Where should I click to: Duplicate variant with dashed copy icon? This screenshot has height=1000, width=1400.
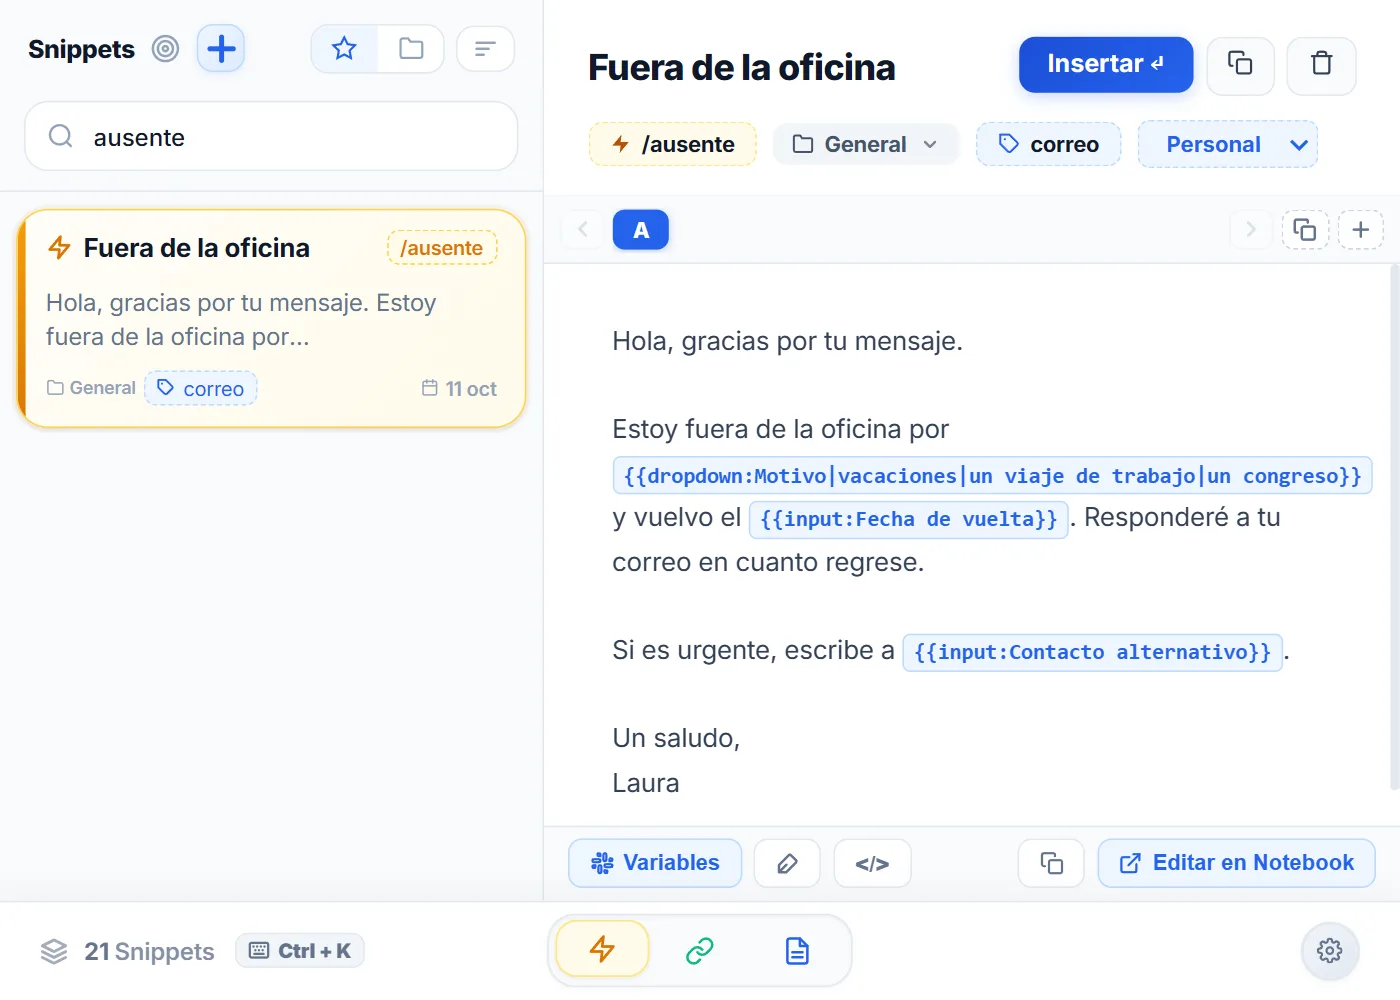tap(1305, 229)
